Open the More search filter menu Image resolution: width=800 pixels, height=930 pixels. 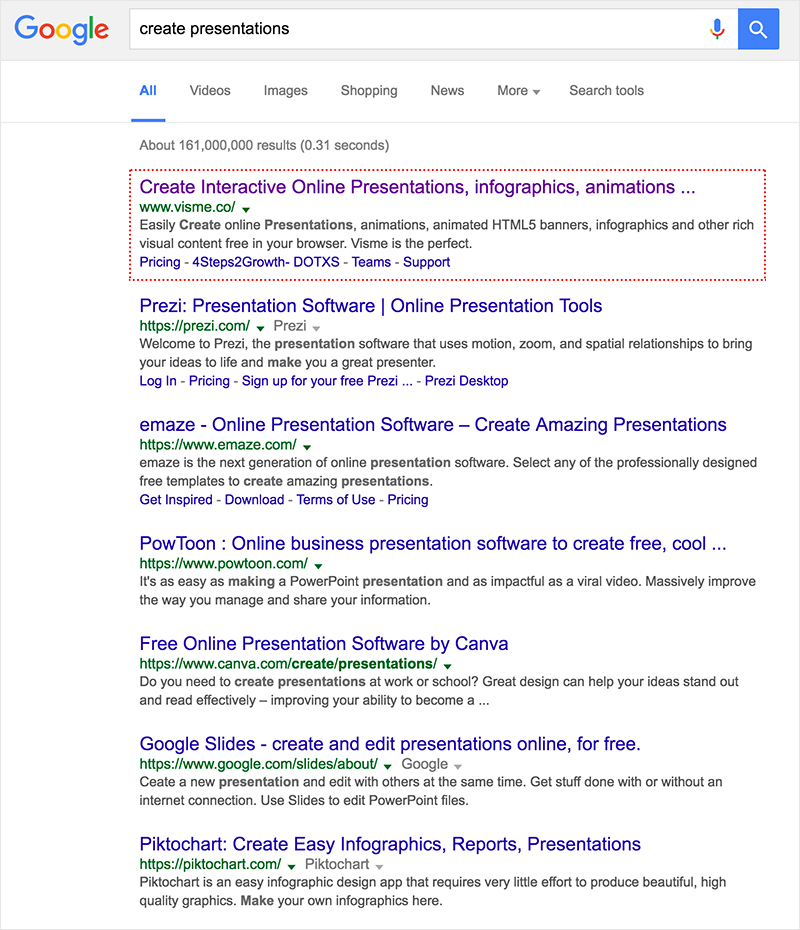tap(518, 91)
